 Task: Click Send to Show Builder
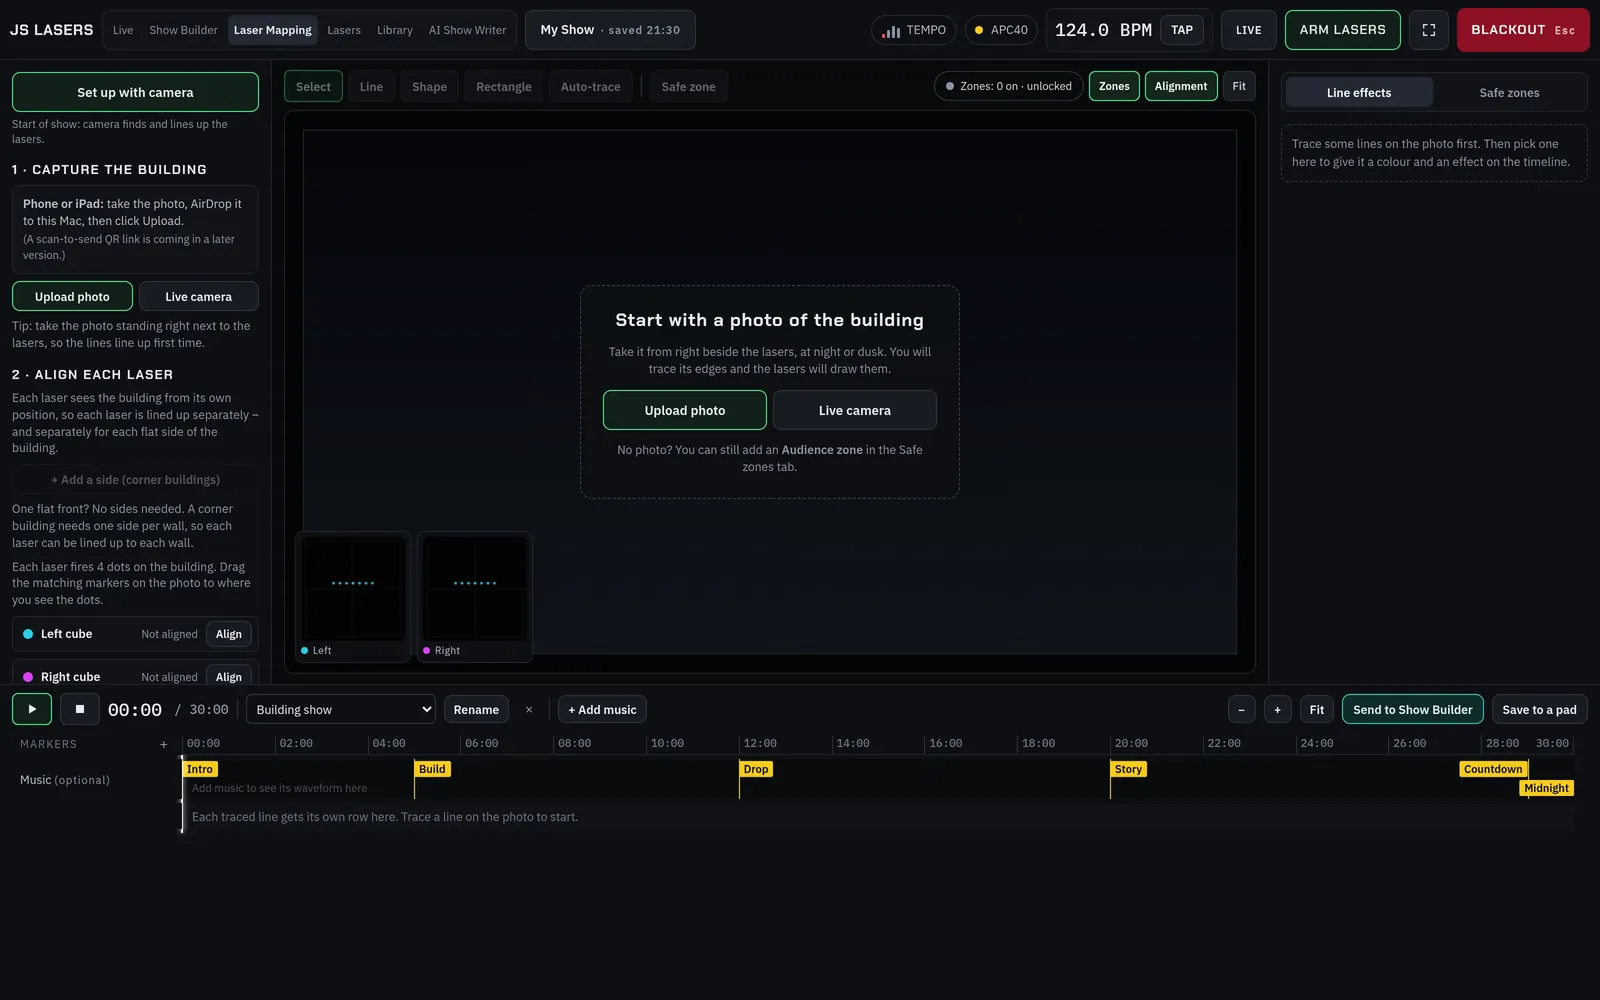1413,710
